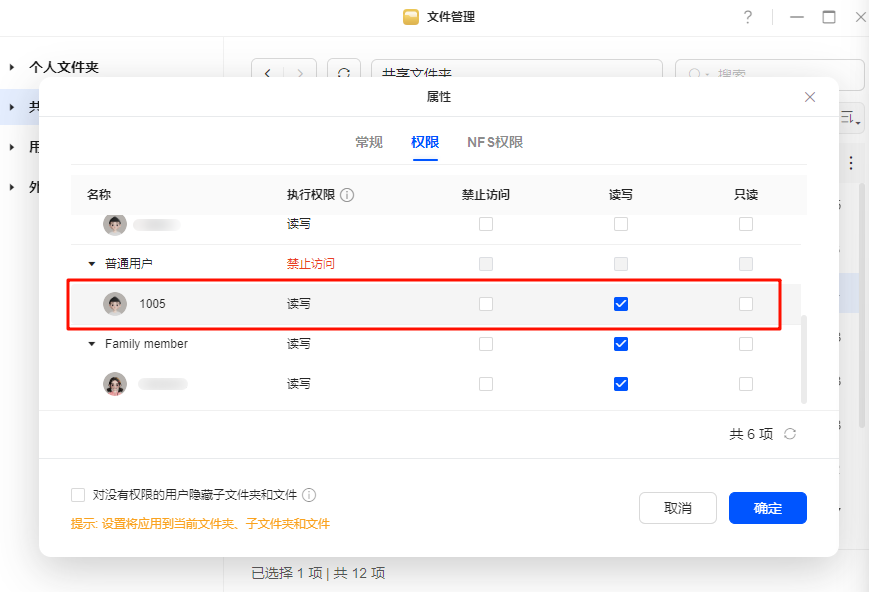The height and width of the screenshot is (592, 869).
Task: Check 禁止访问 for user 1005
Action: click(486, 304)
